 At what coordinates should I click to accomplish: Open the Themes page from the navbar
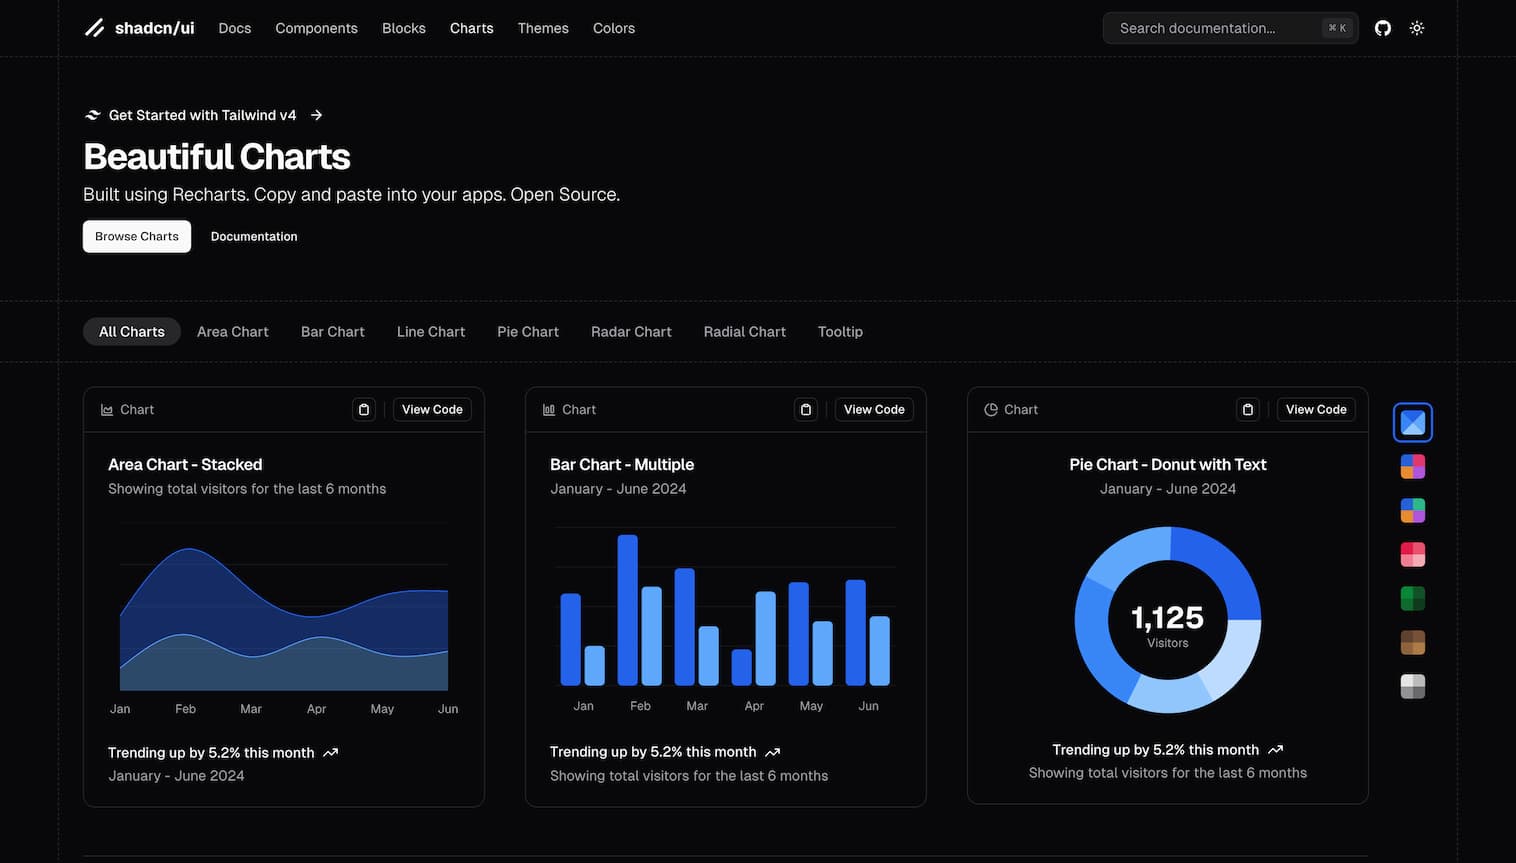coord(542,27)
